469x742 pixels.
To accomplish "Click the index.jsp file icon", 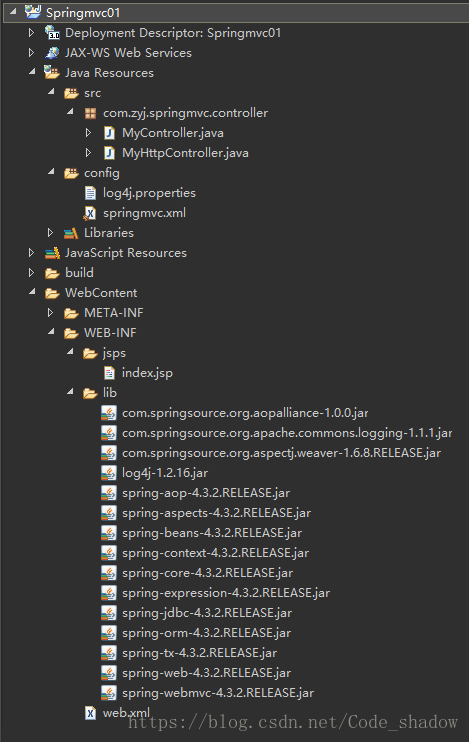I will pos(109,373).
